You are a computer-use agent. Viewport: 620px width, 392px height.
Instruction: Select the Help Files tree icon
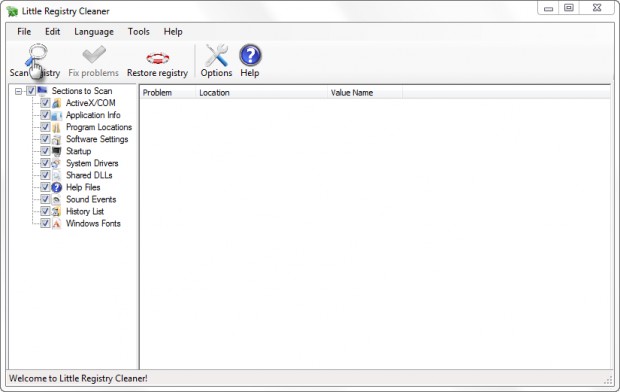point(57,187)
